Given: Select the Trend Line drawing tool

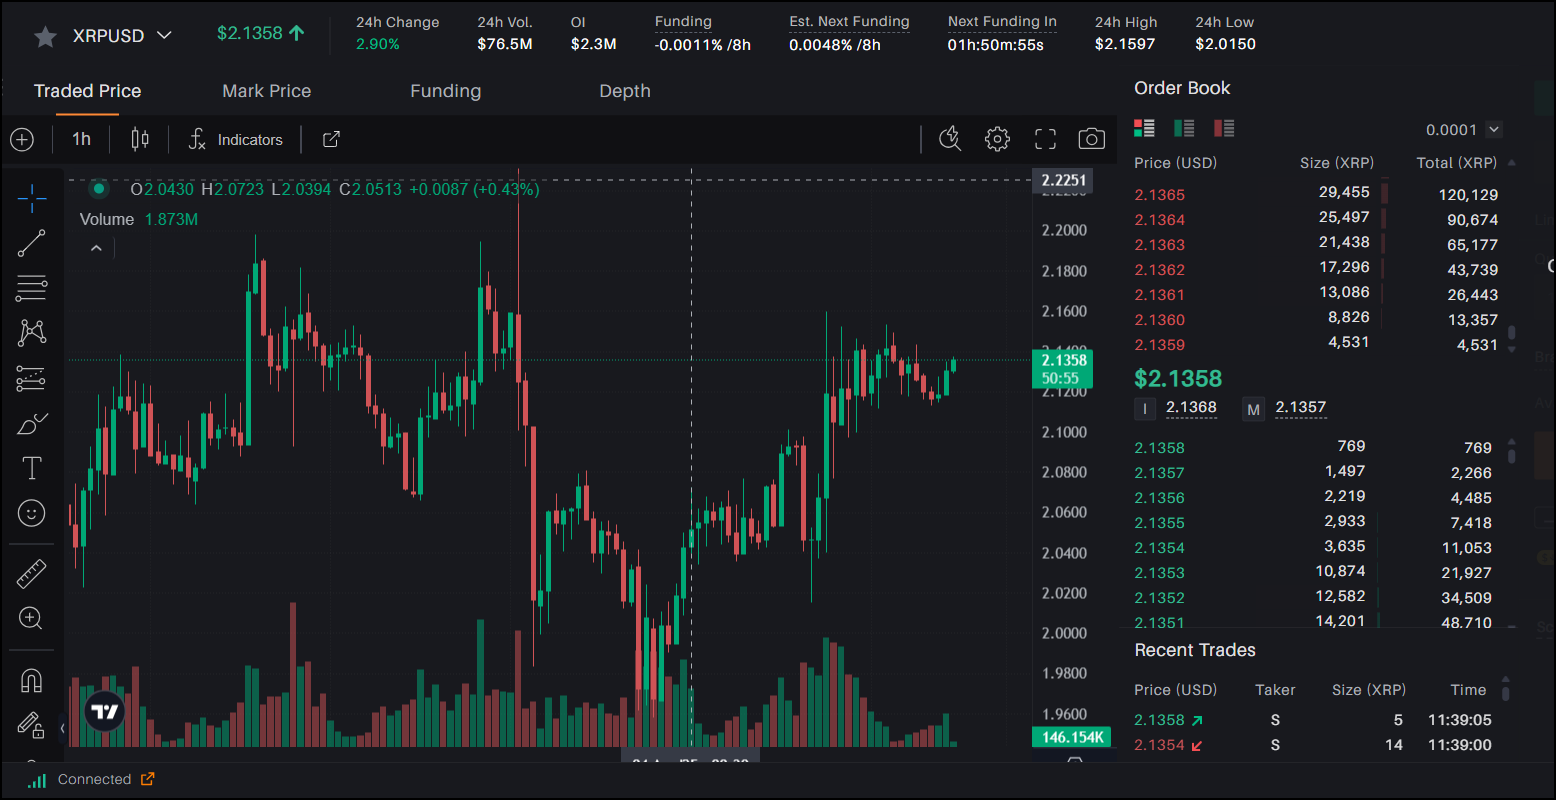Looking at the screenshot, I should (x=31, y=243).
